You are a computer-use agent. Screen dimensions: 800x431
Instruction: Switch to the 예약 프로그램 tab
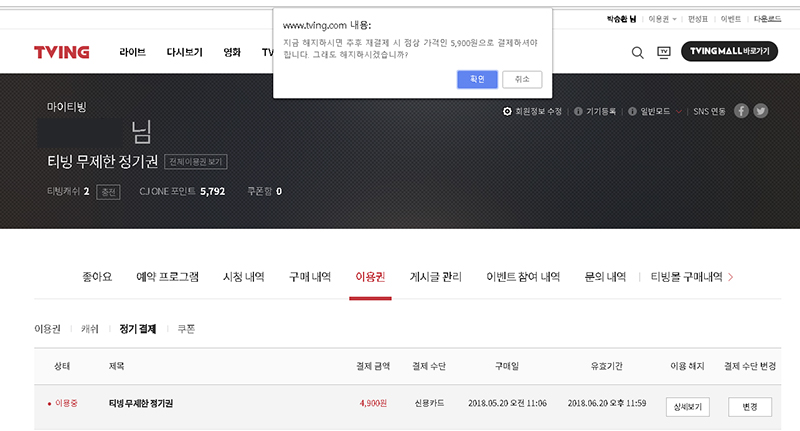[x=167, y=276]
